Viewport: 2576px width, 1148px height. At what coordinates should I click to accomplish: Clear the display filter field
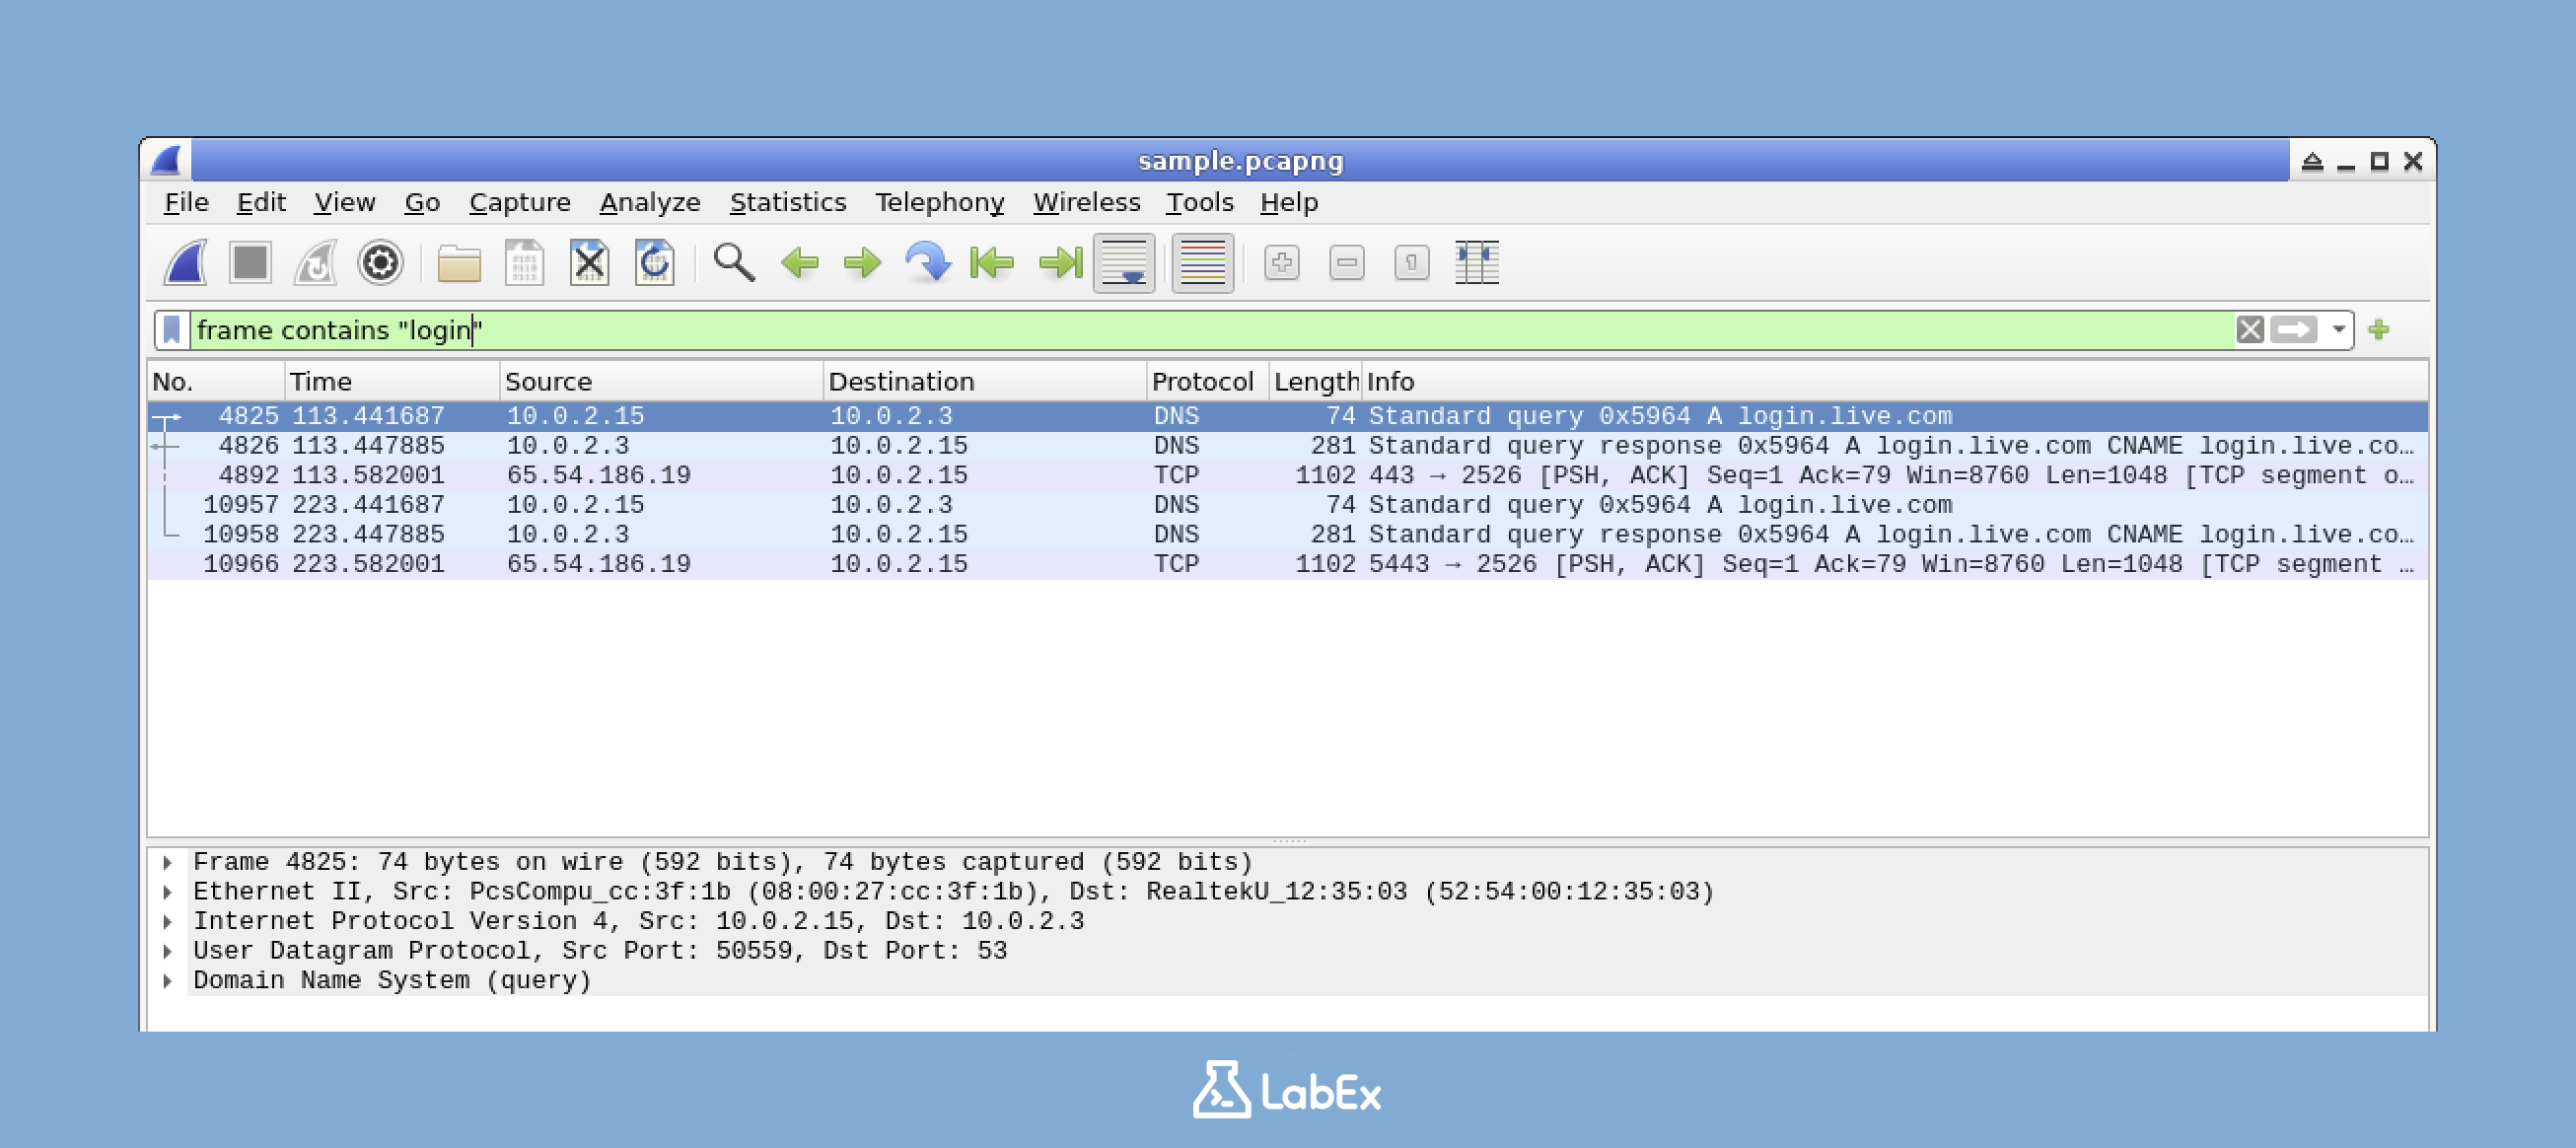point(2249,329)
